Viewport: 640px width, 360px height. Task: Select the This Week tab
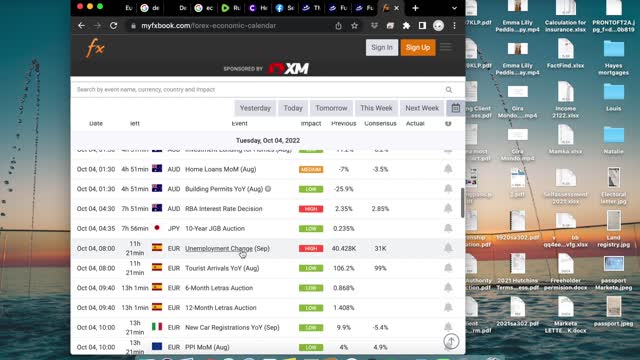point(376,108)
